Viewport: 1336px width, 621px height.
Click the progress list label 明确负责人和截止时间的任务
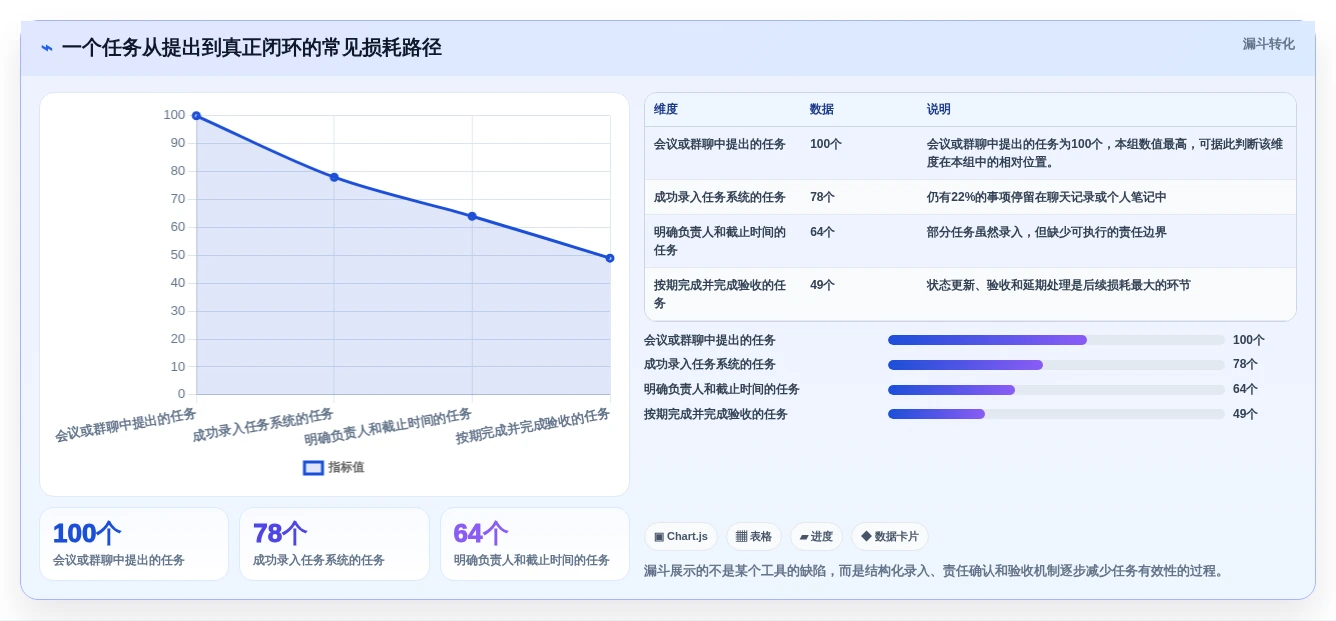coord(722,390)
